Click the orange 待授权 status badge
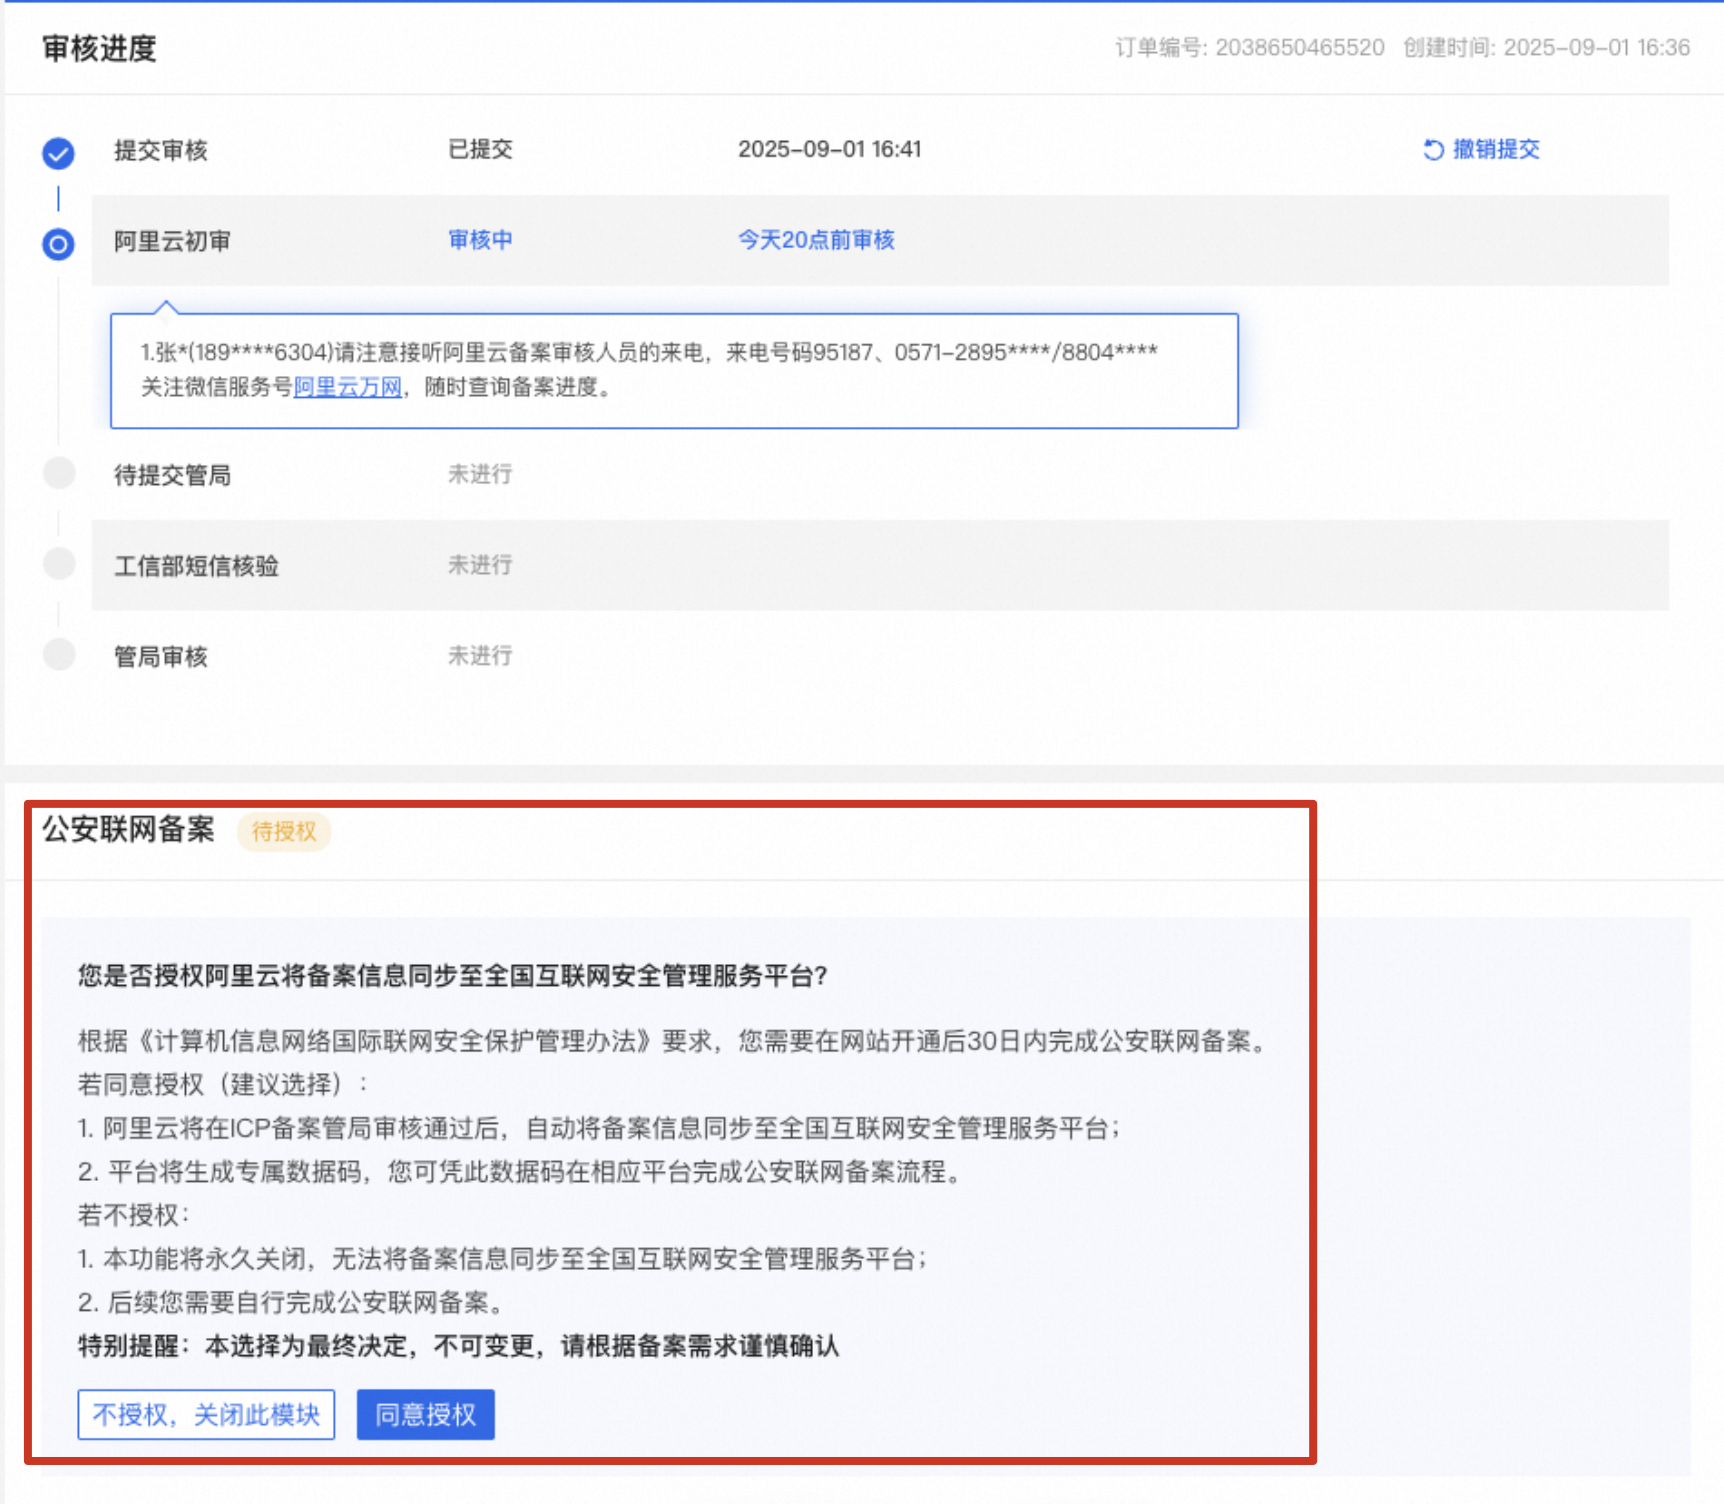1724x1504 pixels. pyautogui.click(x=284, y=831)
